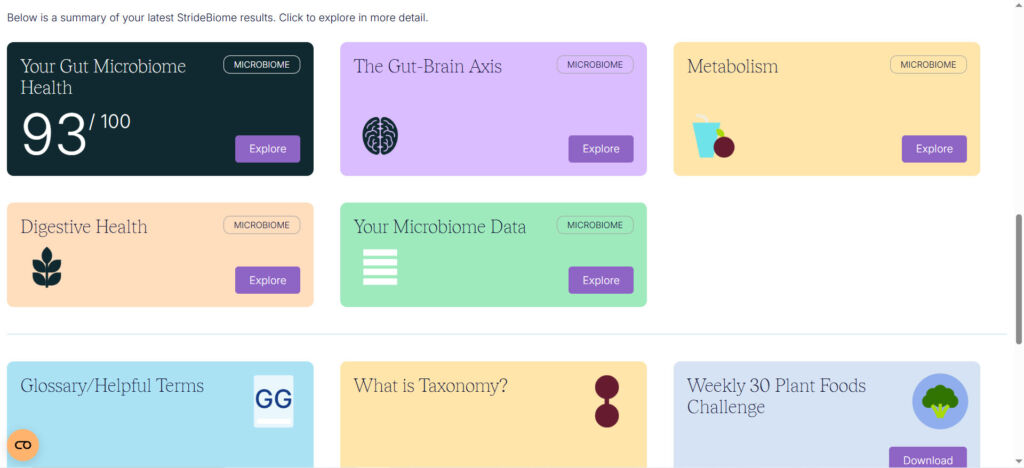Viewport: 1024px width, 468px height.
Task: Open the What is Taxonomy? card title
Action: 430,386
